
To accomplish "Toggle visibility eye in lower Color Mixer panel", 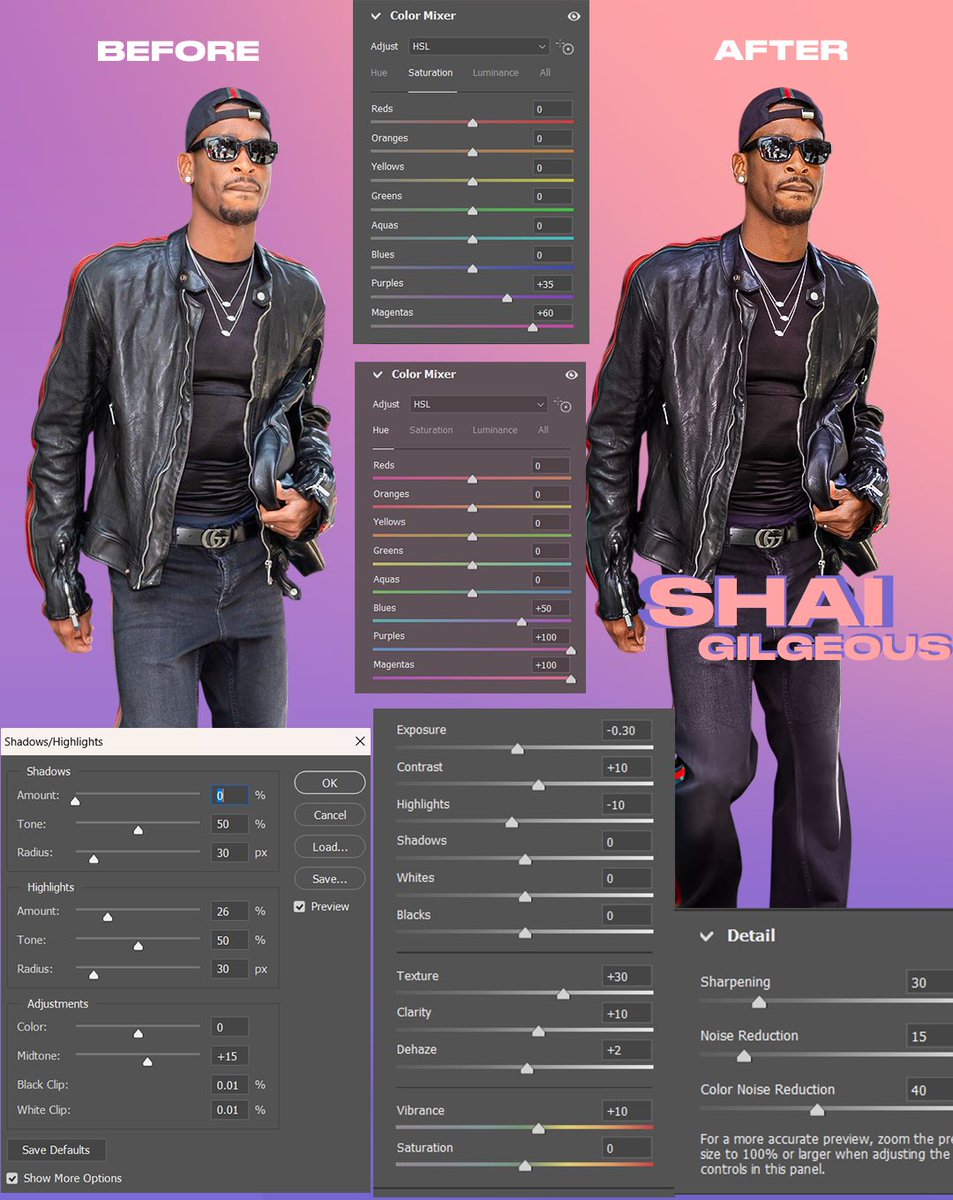I will tap(571, 375).
